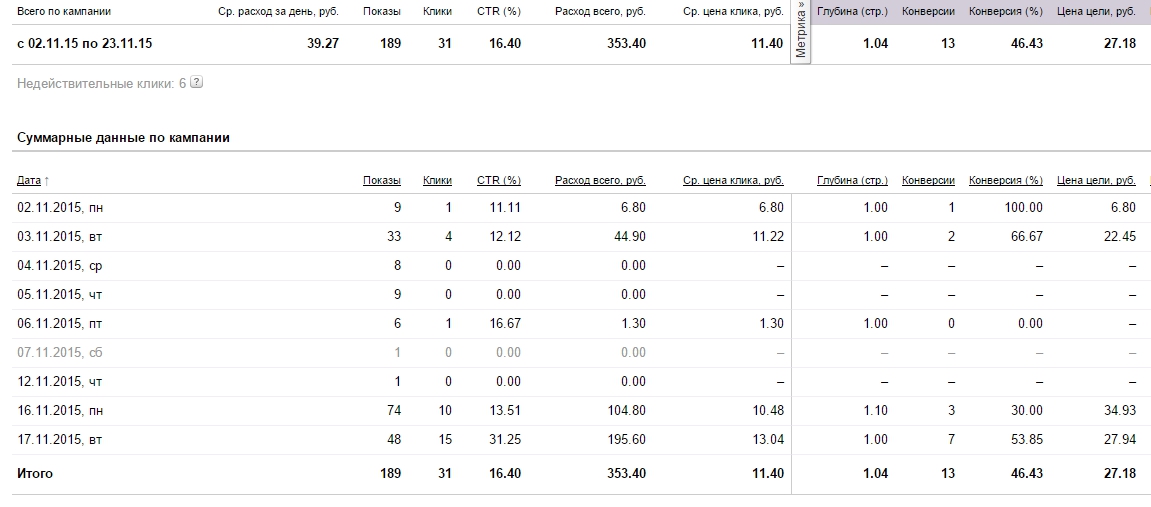Image resolution: width=1151 pixels, height=507 pixels.
Task: Sort by underlined Цена цели column header
Action: point(1096,181)
